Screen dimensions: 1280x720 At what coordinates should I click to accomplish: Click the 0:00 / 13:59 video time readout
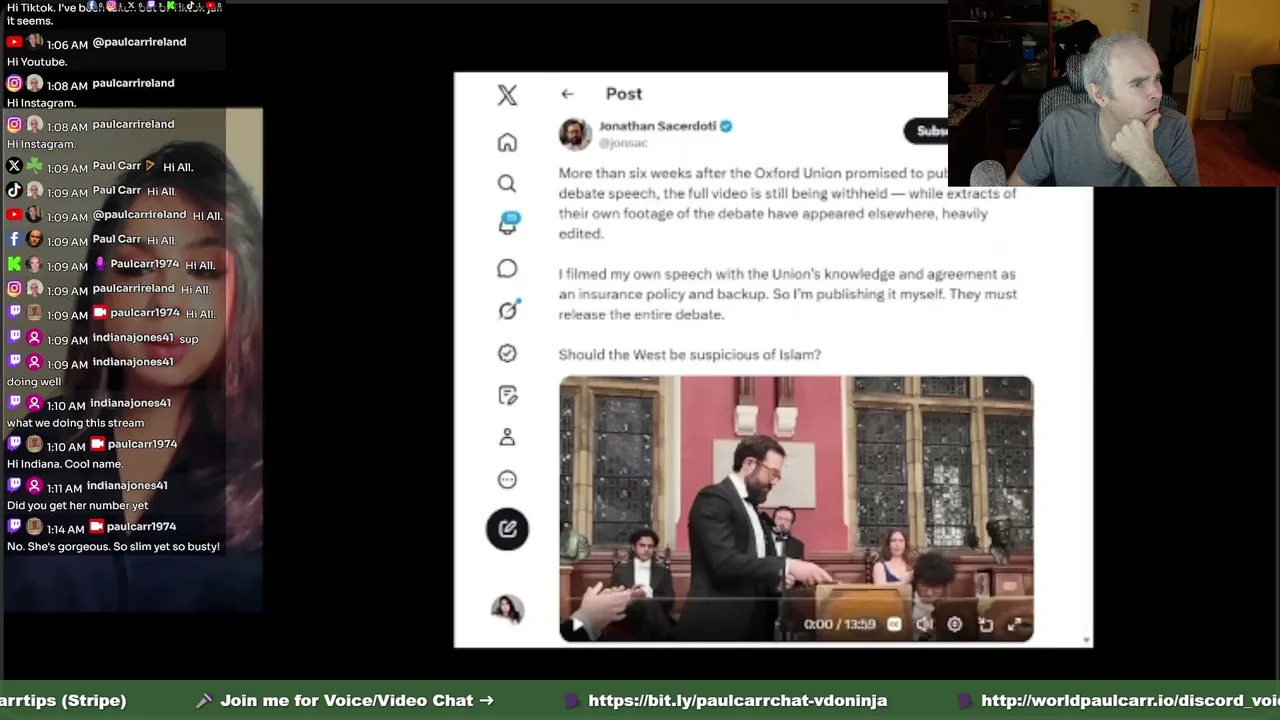pyautogui.click(x=839, y=624)
